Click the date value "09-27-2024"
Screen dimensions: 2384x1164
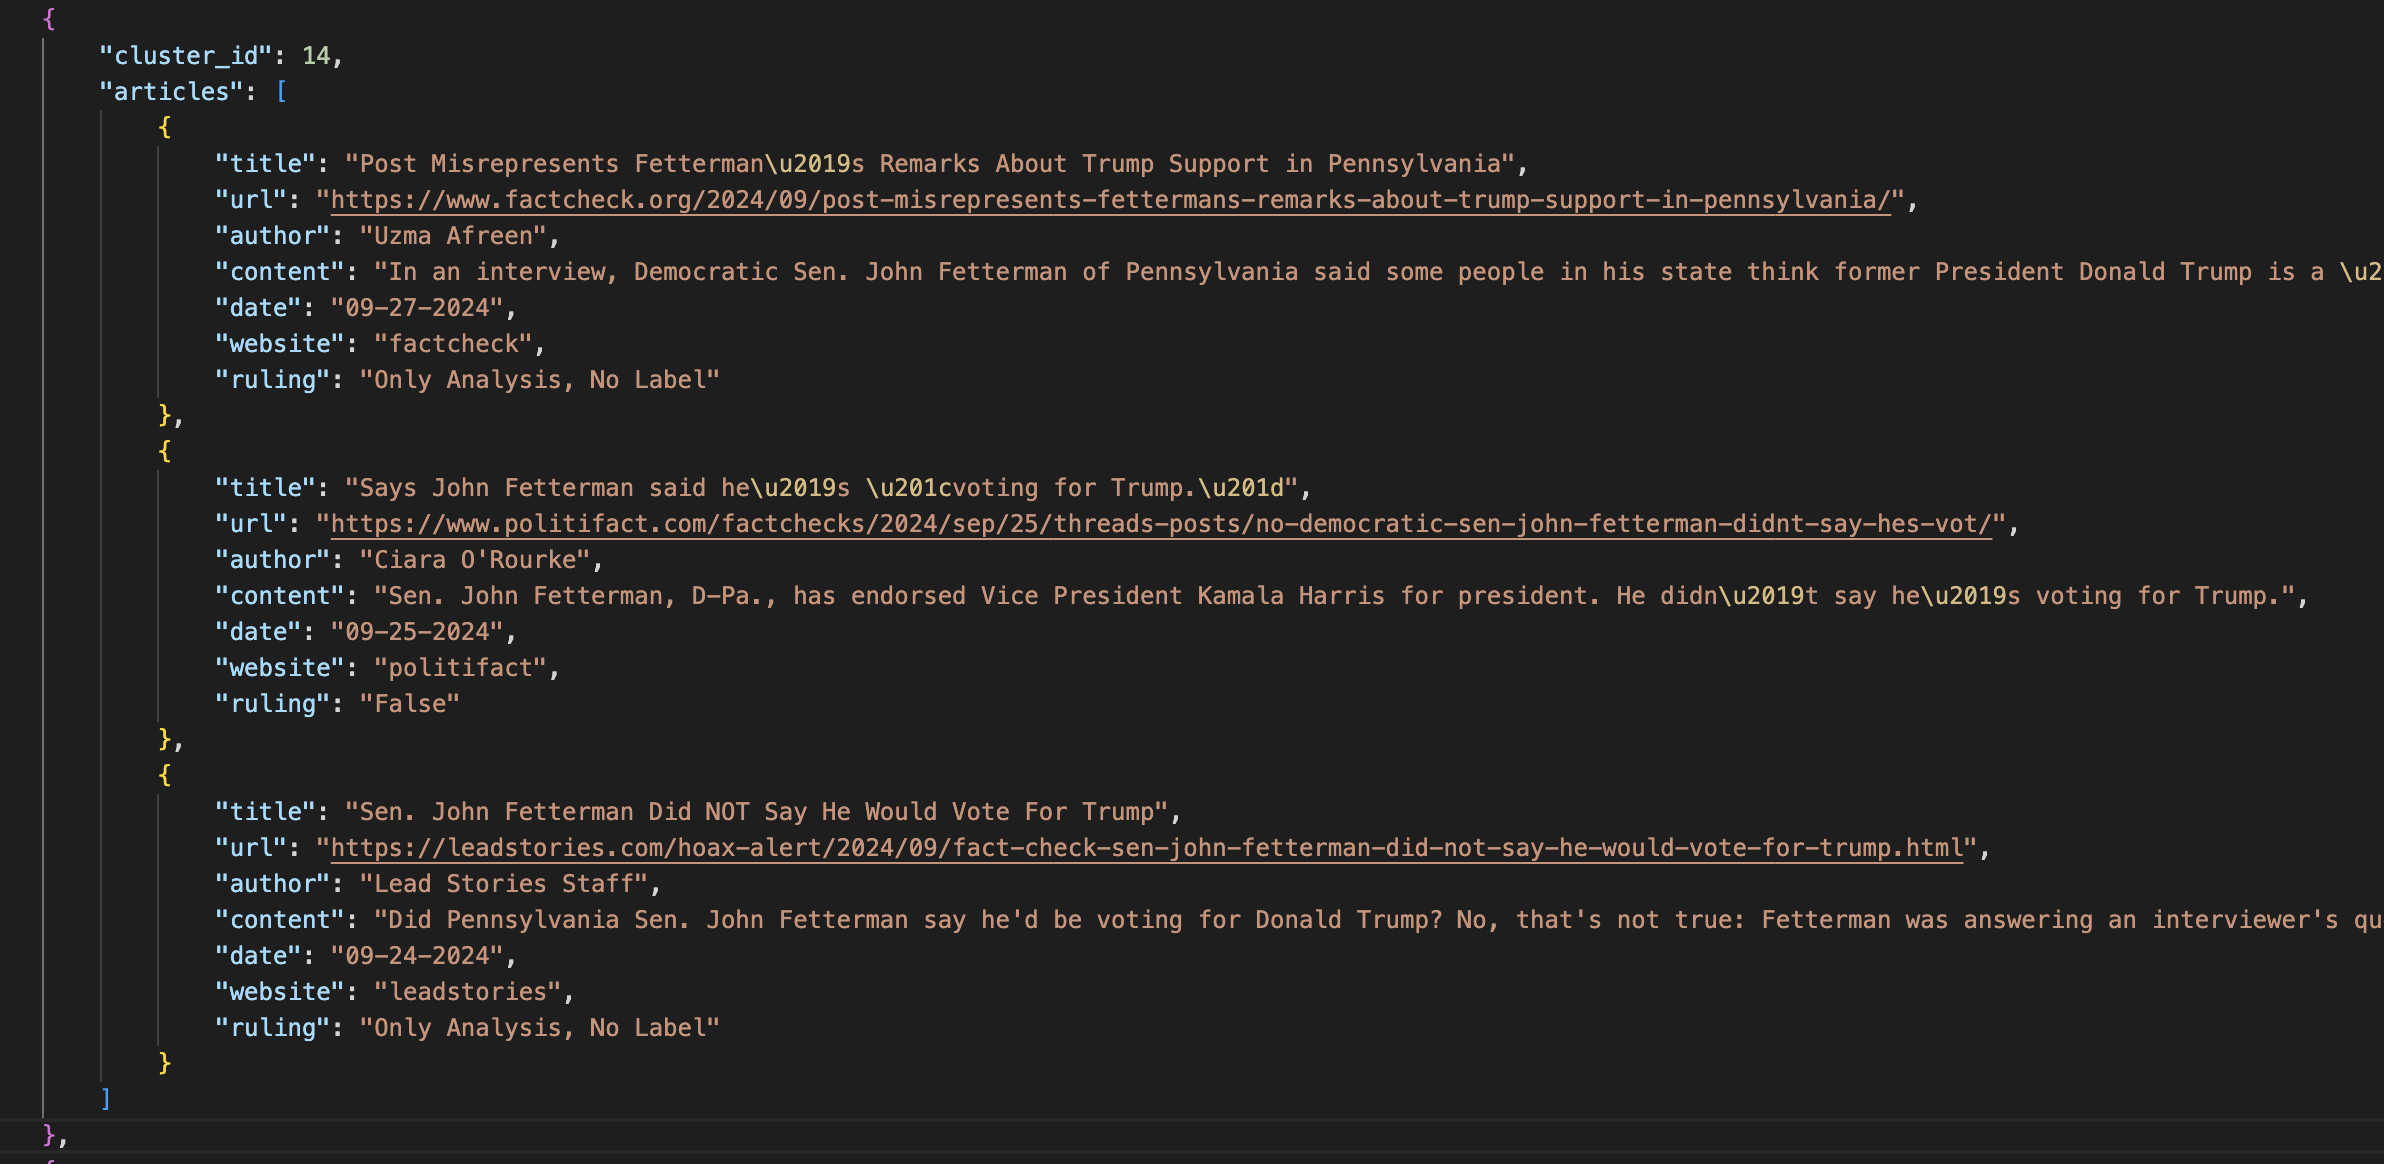click(417, 308)
